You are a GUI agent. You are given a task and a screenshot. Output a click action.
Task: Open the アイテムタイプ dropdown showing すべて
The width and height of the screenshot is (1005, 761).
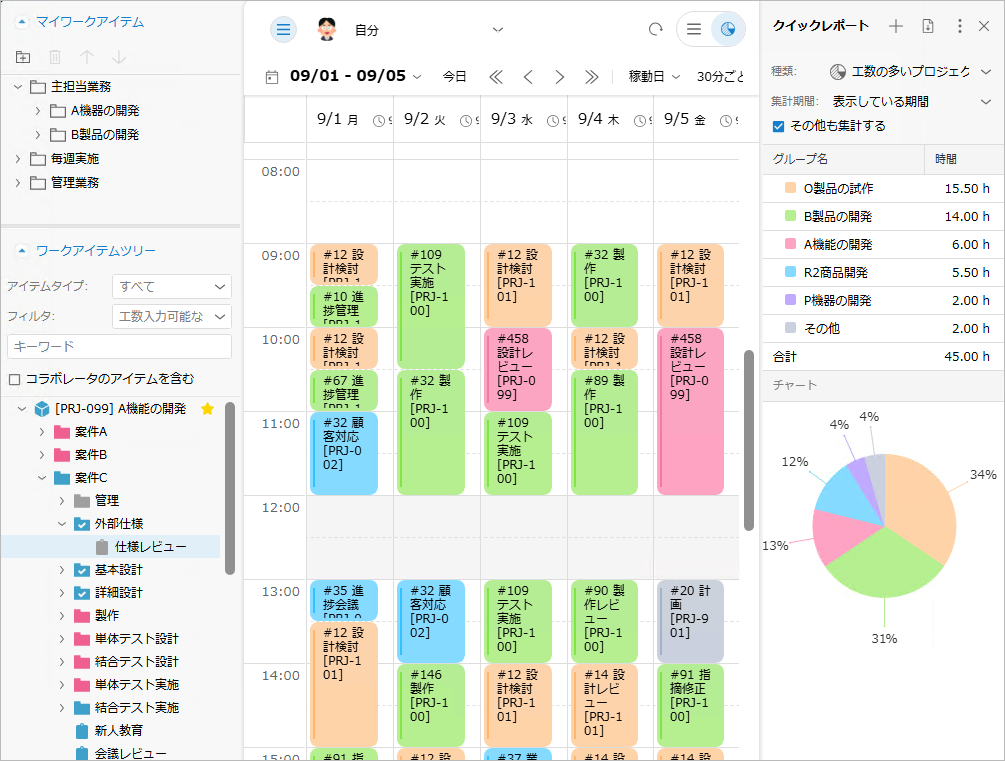(171, 287)
